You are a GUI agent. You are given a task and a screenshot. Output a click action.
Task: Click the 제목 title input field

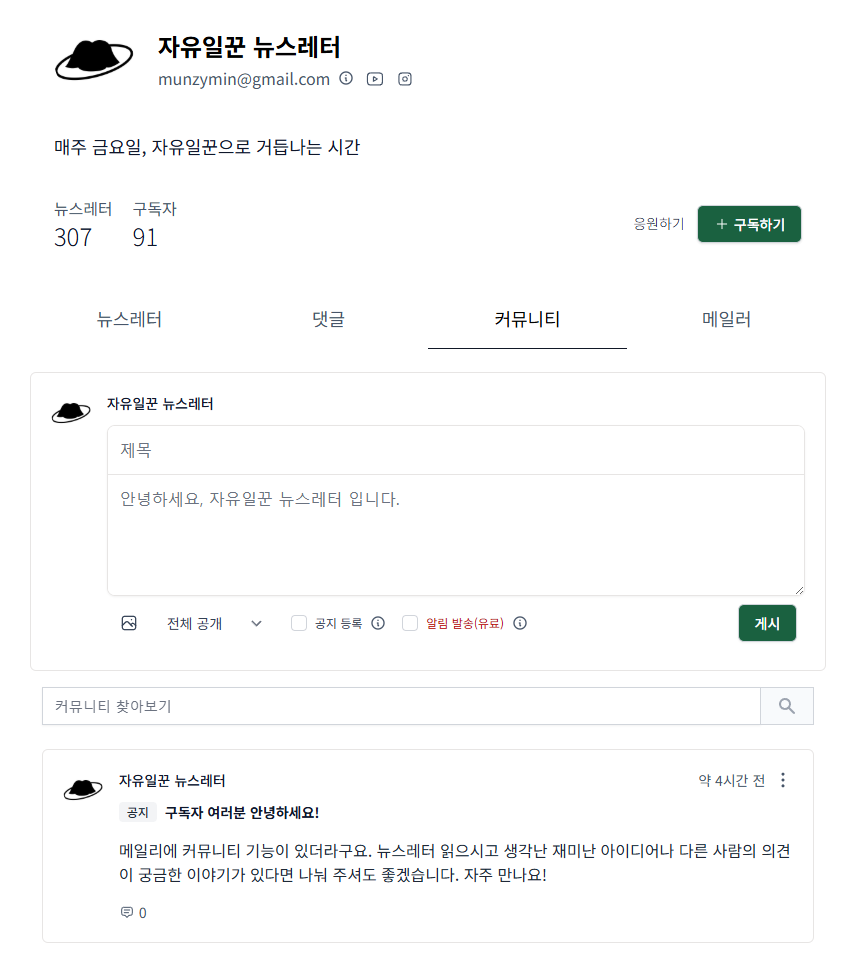coord(455,450)
